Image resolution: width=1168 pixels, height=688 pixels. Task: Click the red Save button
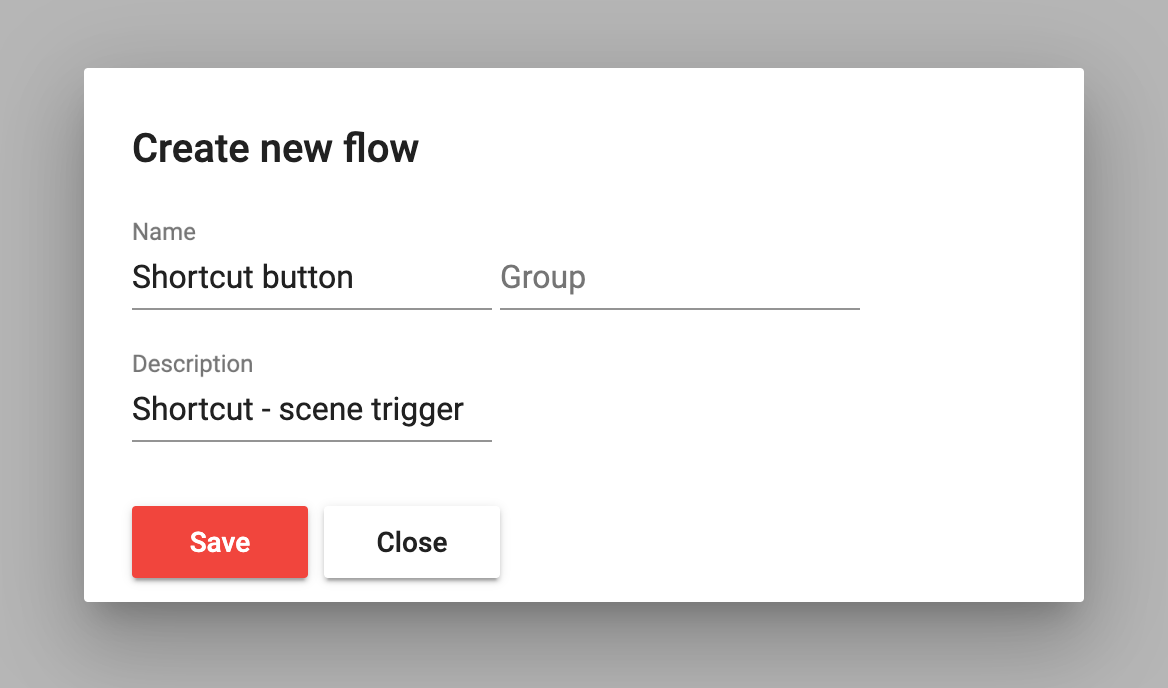coord(220,542)
